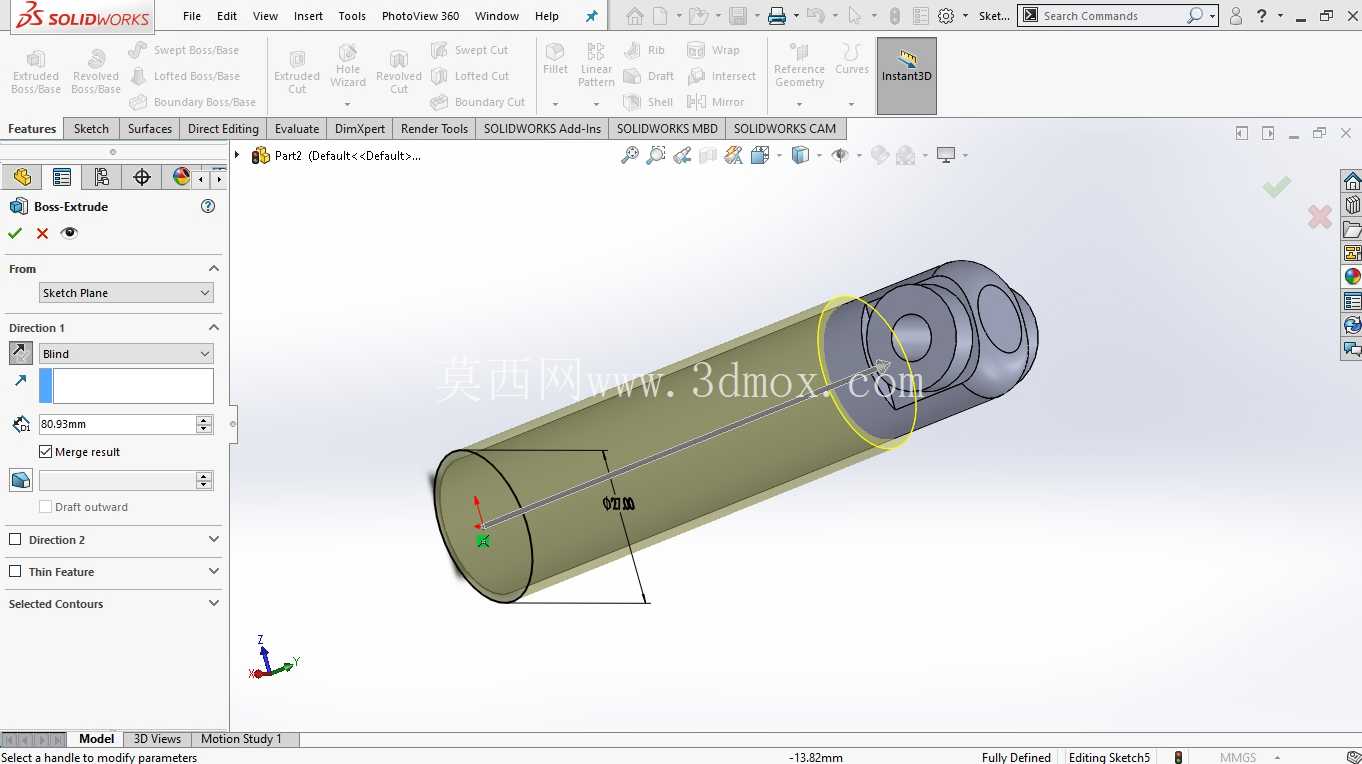Click the MMGS unit system in status bar
The width and height of the screenshot is (1362, 764).
1238,757
